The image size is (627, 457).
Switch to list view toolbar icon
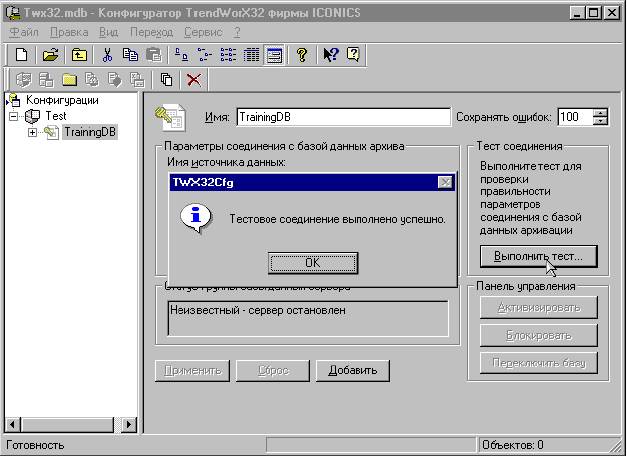[228, 55]
